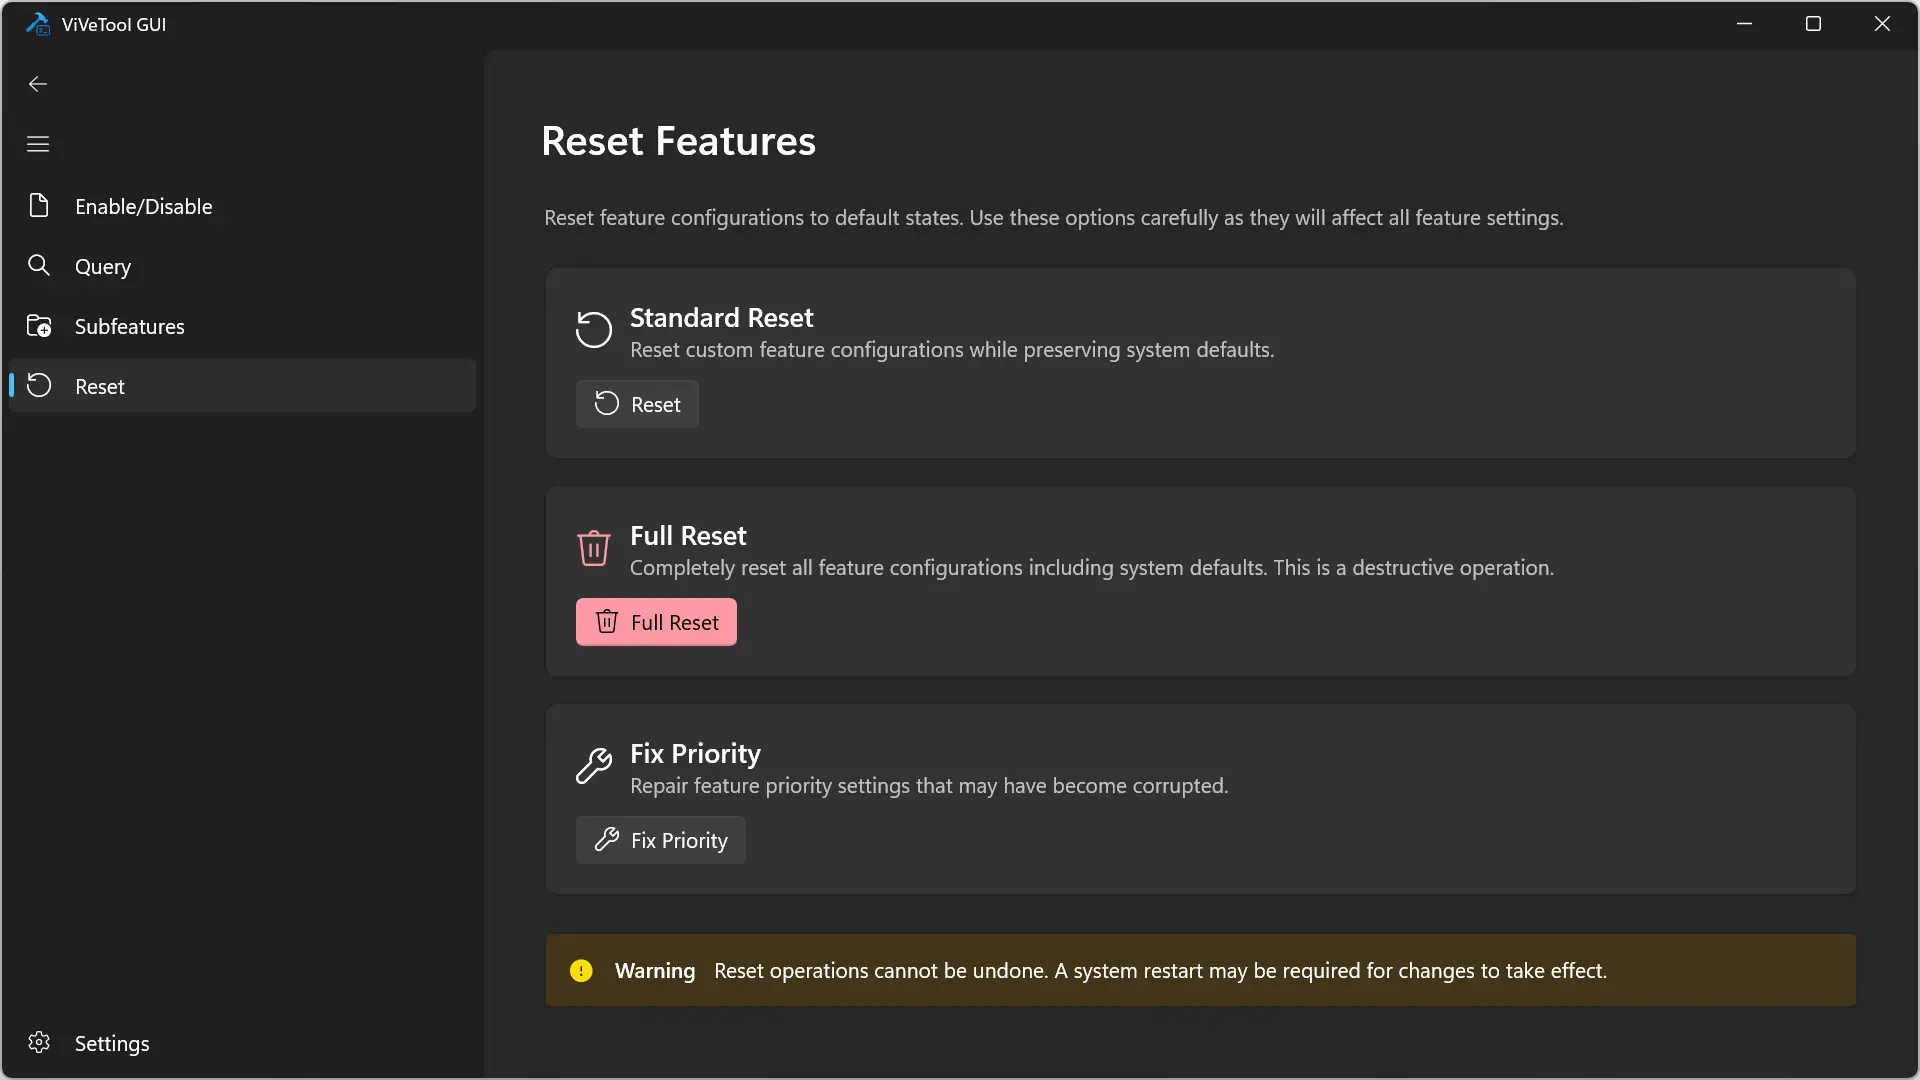The width and height of the screenshot is (1920, 1080).
Task: Click the bold Warning label in the banner
Action: click(655, 971)
